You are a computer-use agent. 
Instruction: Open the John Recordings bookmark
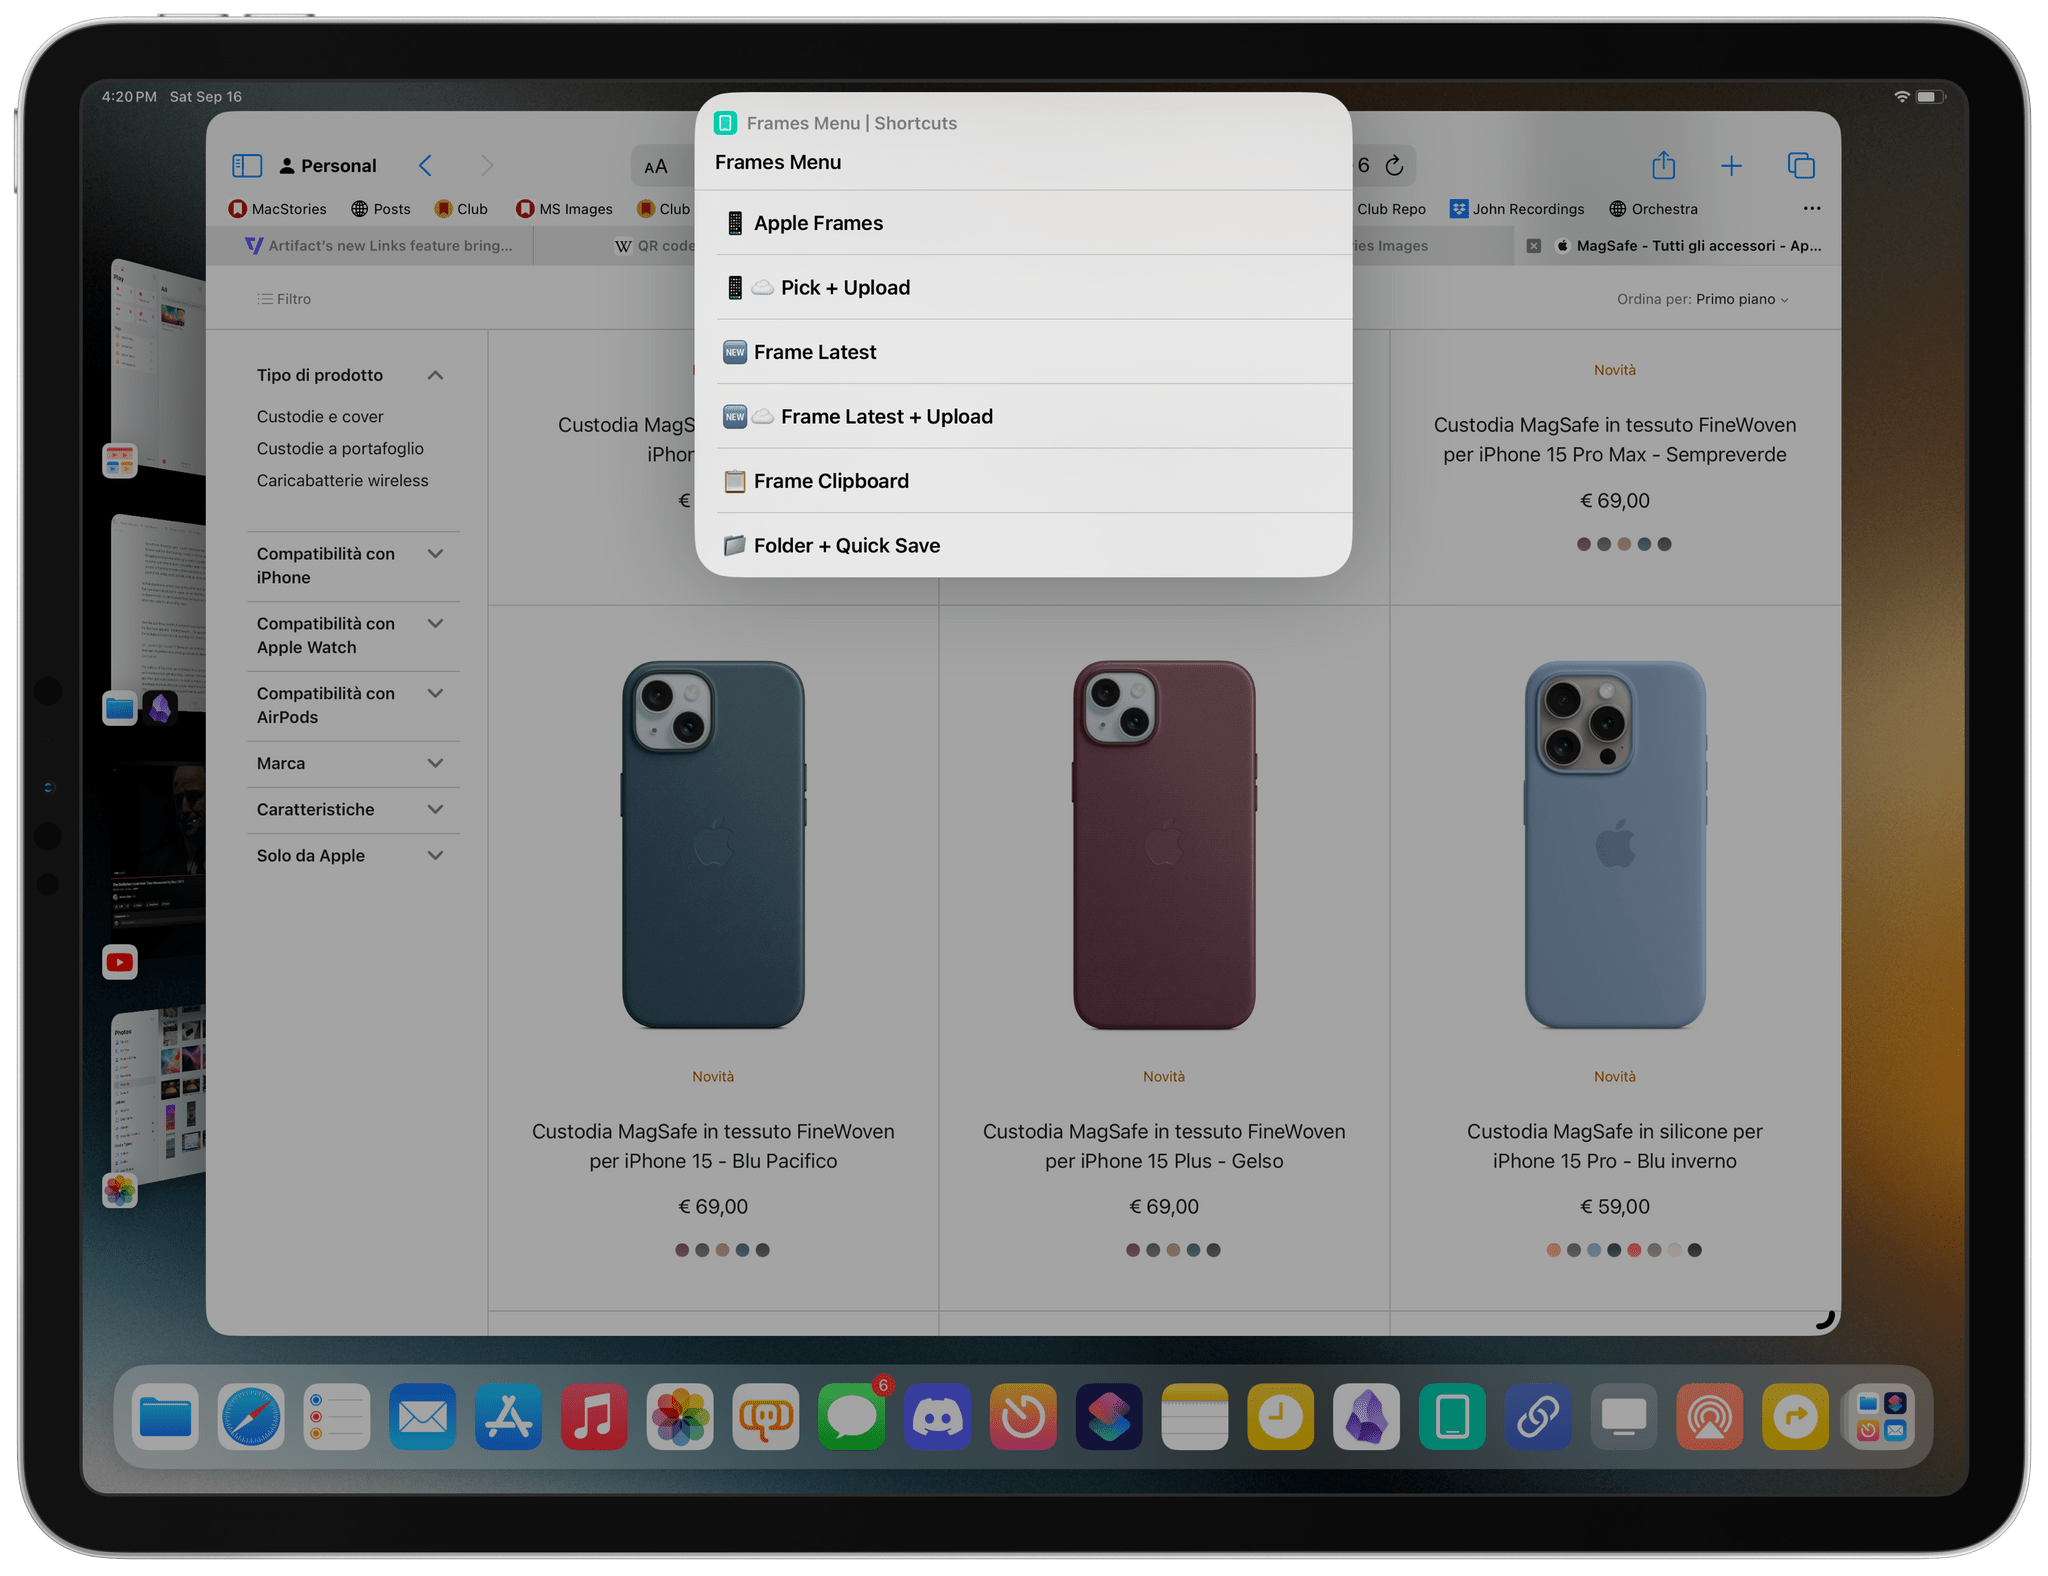(1517, 208)
